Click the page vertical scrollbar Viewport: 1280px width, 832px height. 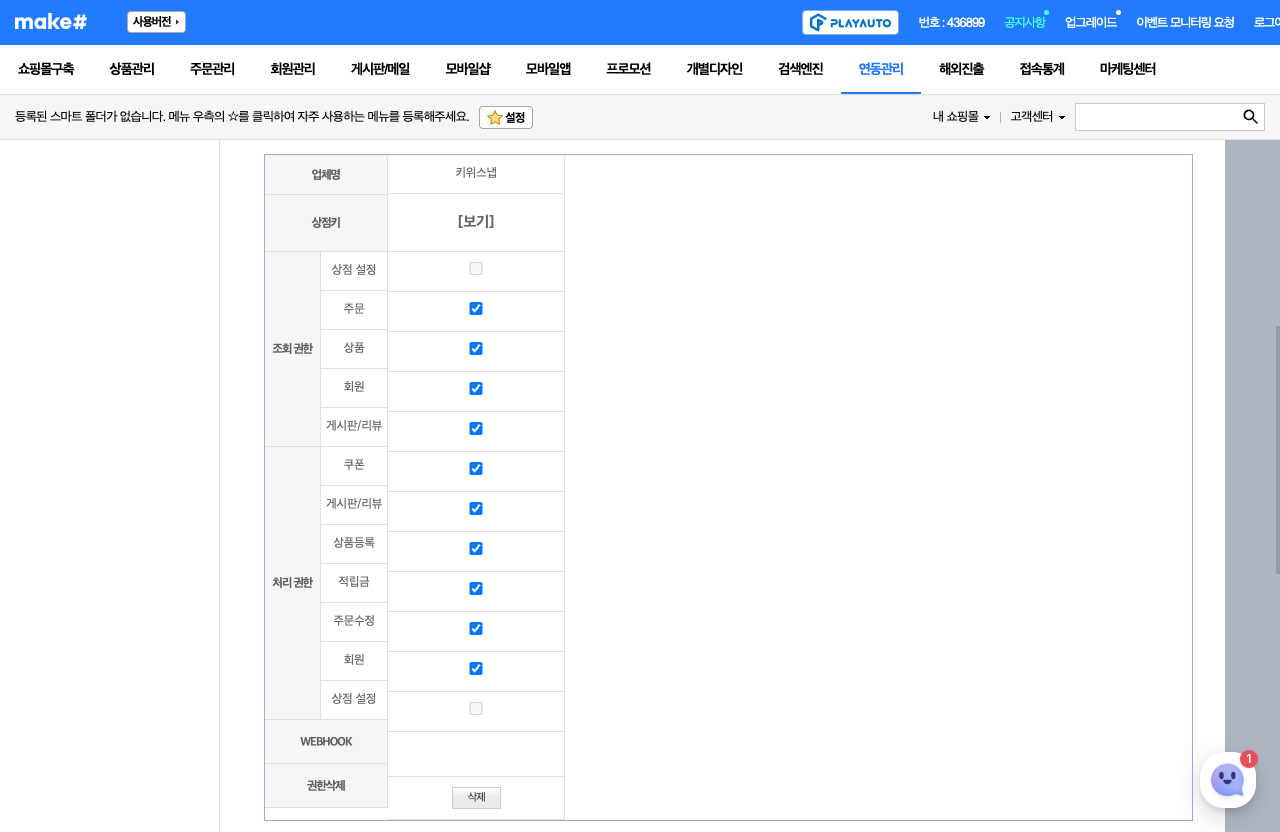pyautogui.click(x=1277, y=450)
